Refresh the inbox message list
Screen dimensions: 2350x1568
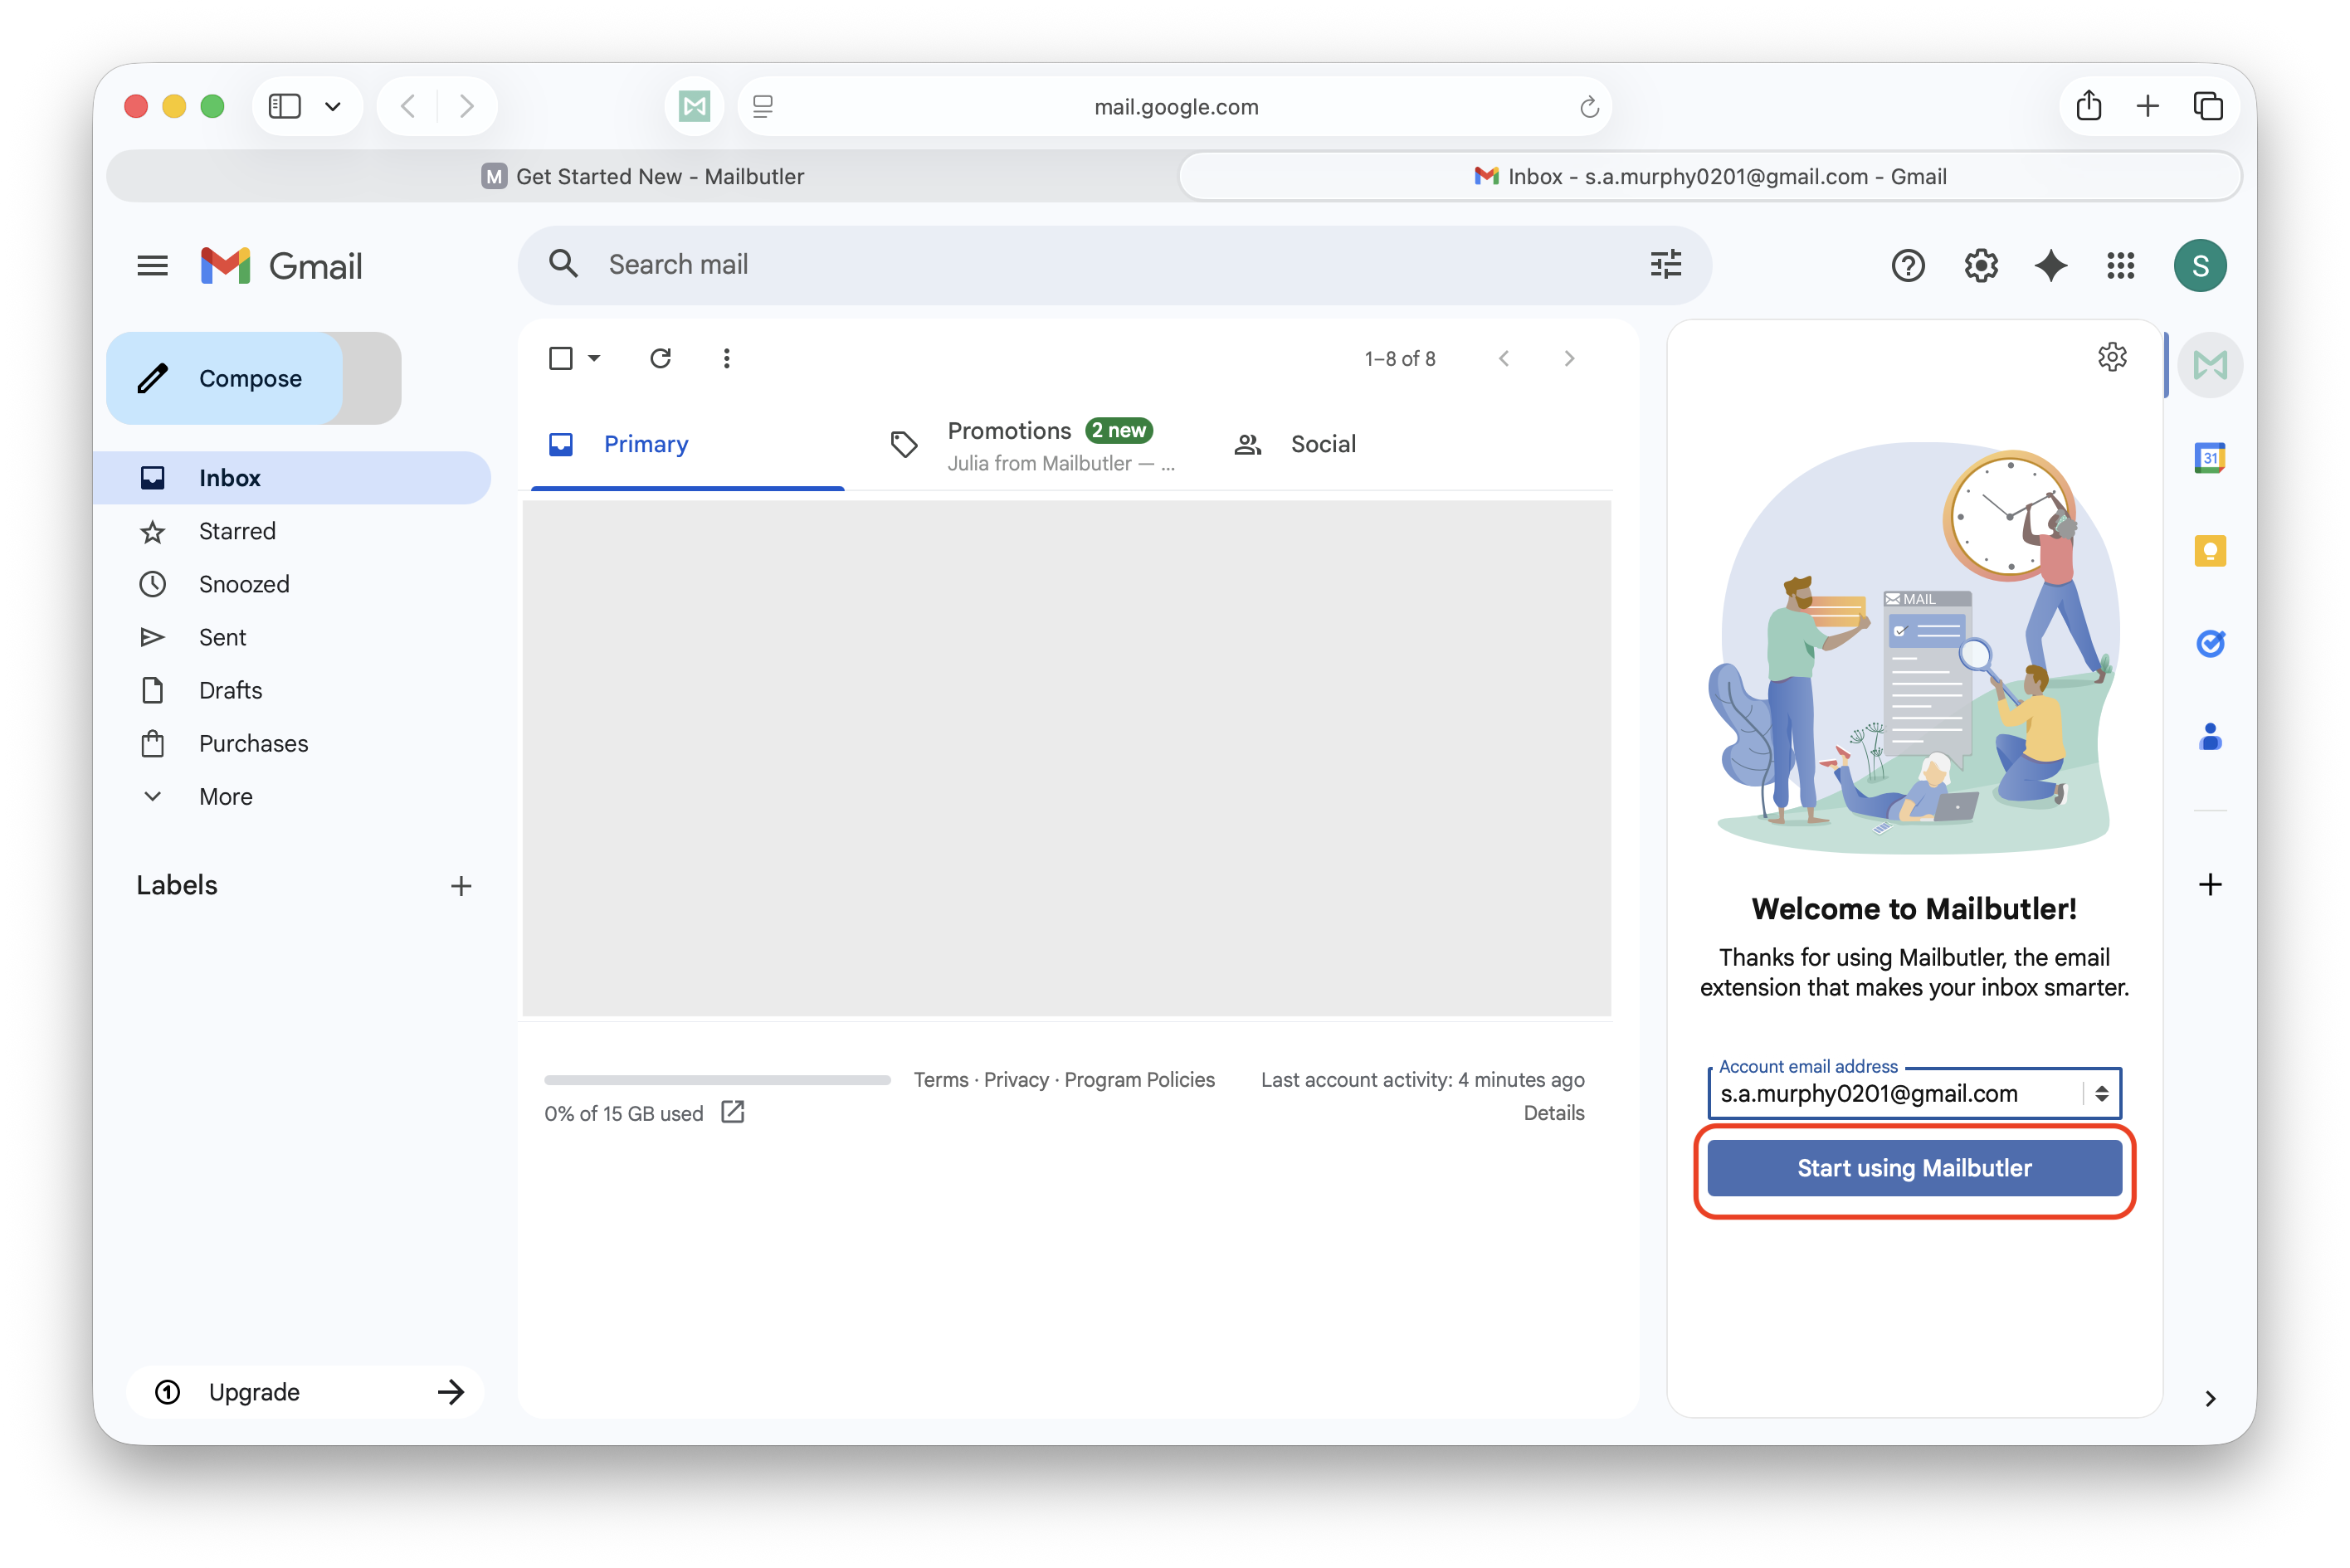click(660, 358)
